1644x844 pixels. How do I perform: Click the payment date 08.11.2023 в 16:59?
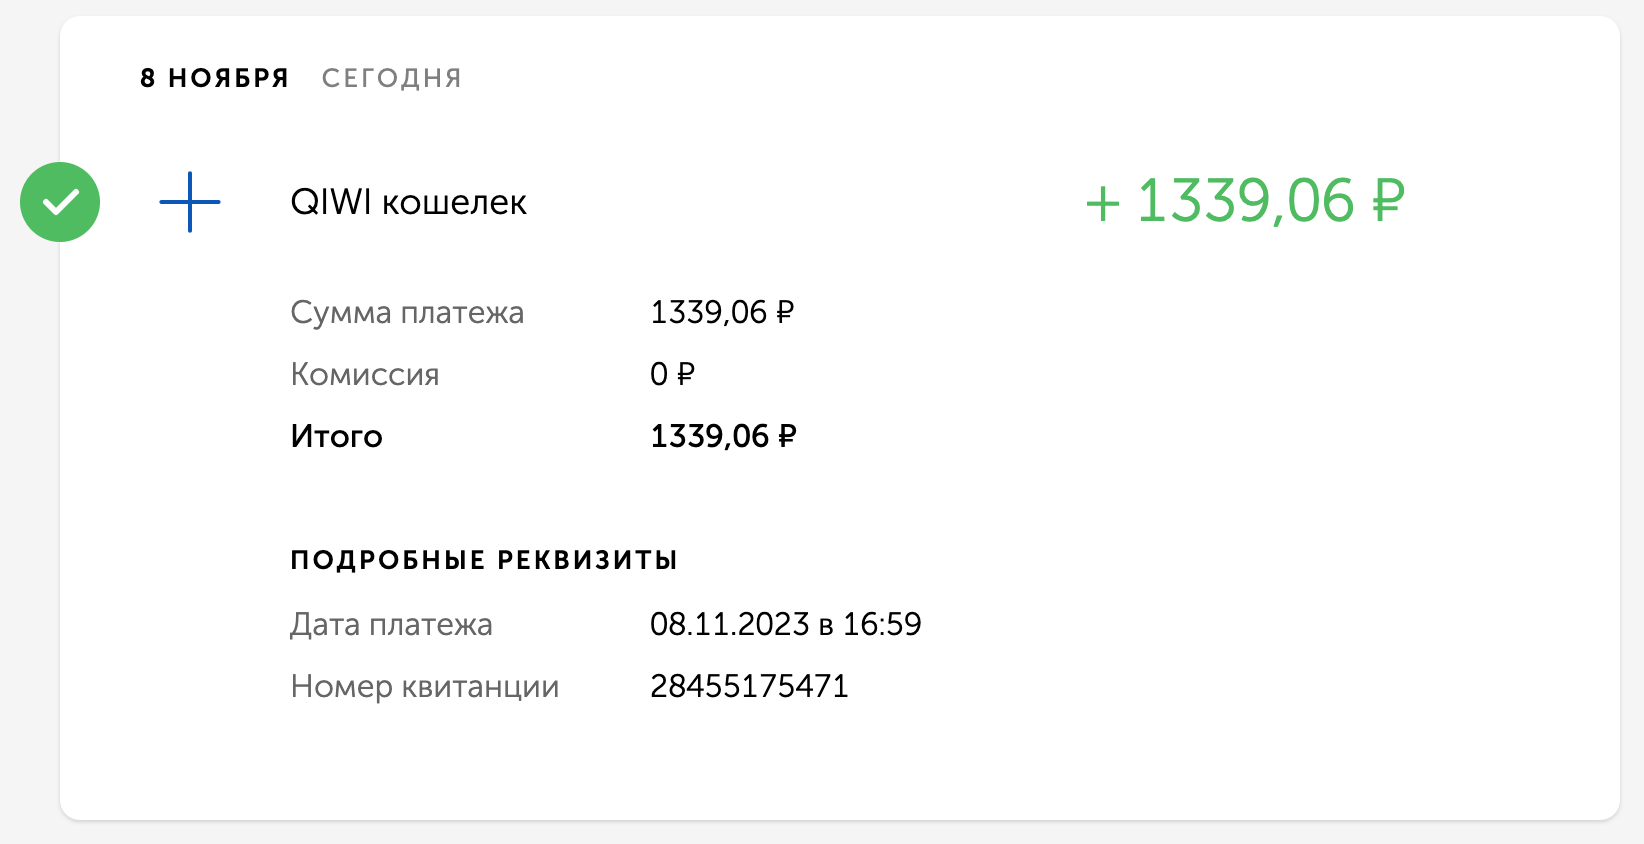786,624
